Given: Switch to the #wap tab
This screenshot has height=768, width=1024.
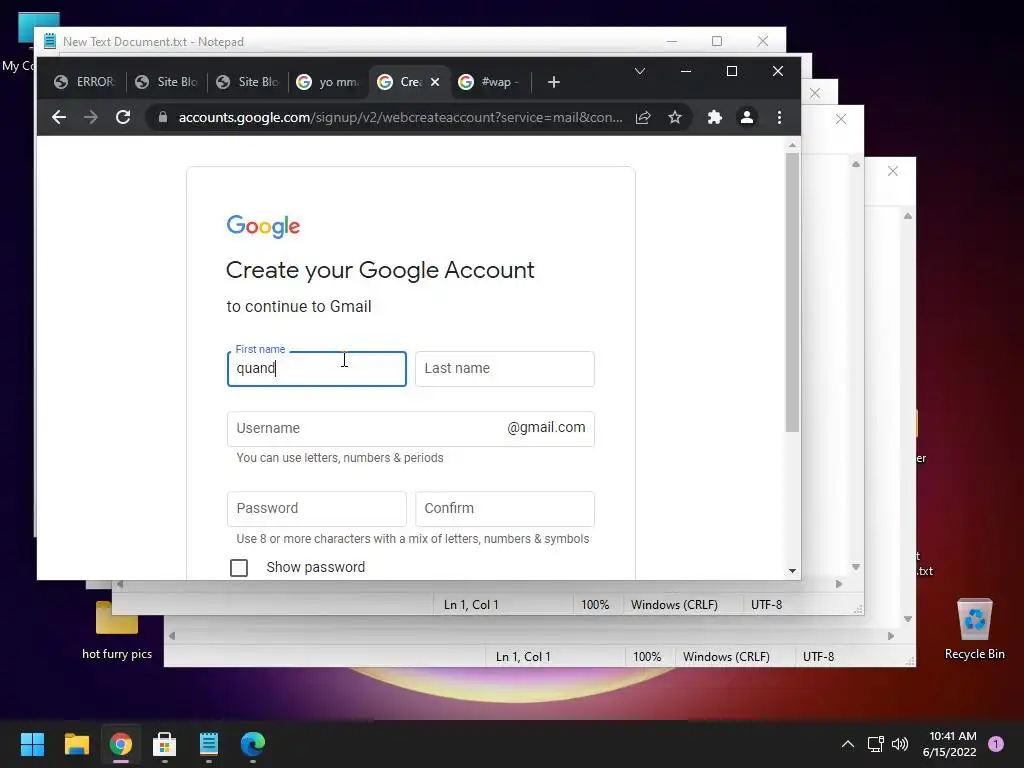Looking at the screenshot, I should (x=490, y=82).
